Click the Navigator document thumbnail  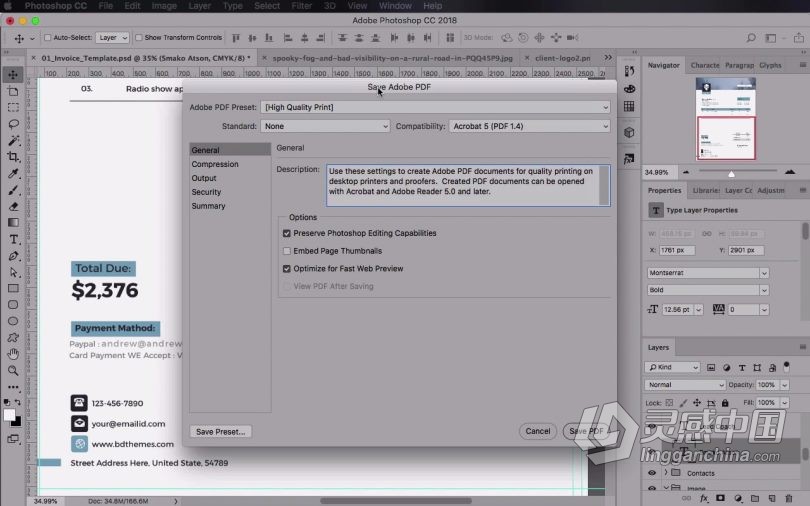725,119
